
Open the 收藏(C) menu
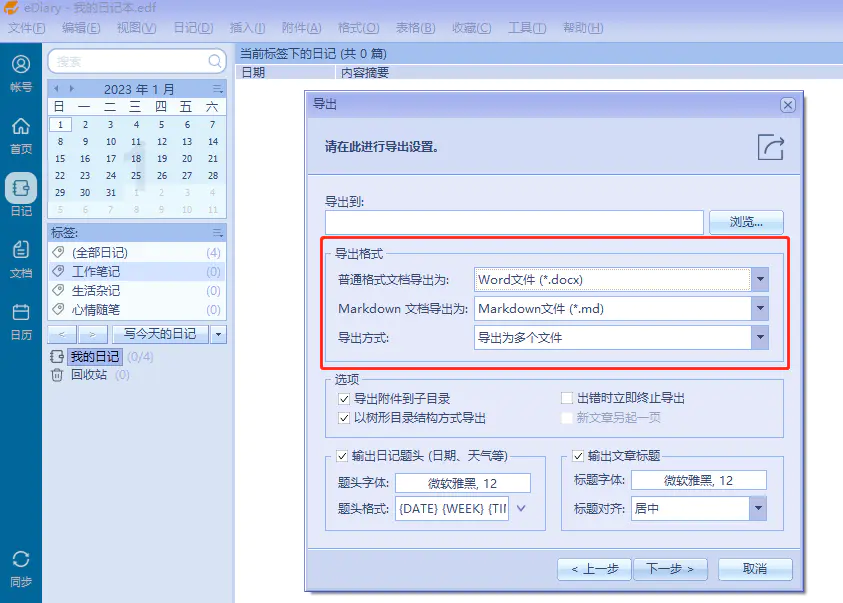(471, 28)
